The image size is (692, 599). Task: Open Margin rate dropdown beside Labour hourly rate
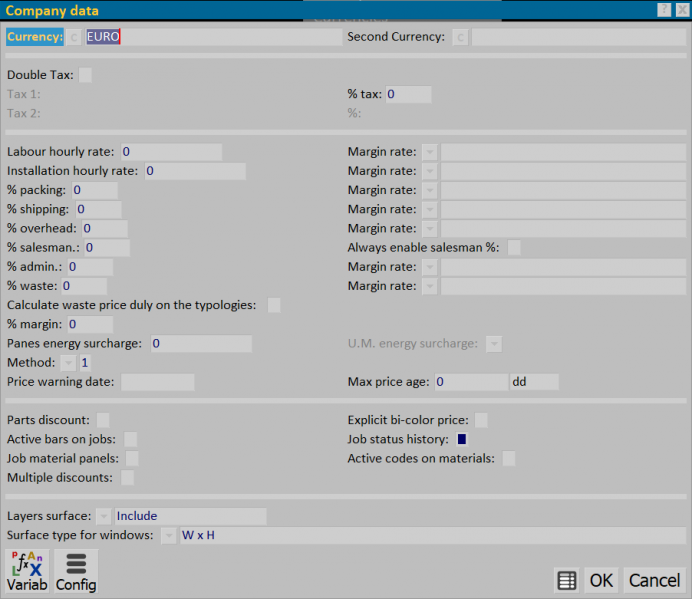tap(429, 152)
